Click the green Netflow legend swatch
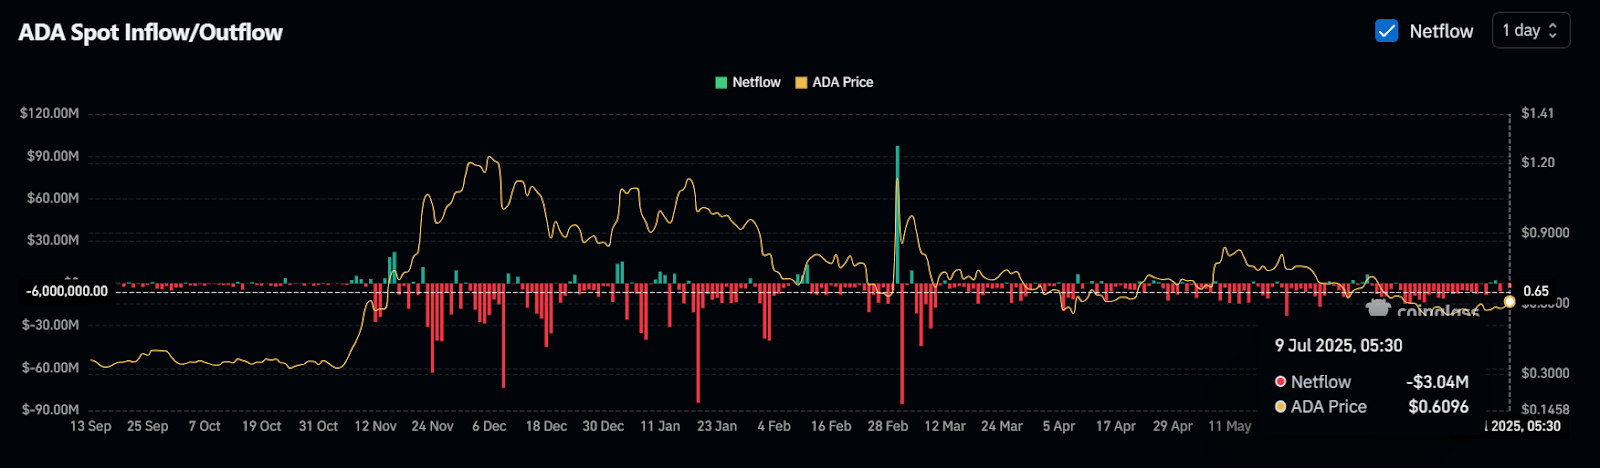The height and width of the screenshot is (468, 1600). (x=721, y=83)
